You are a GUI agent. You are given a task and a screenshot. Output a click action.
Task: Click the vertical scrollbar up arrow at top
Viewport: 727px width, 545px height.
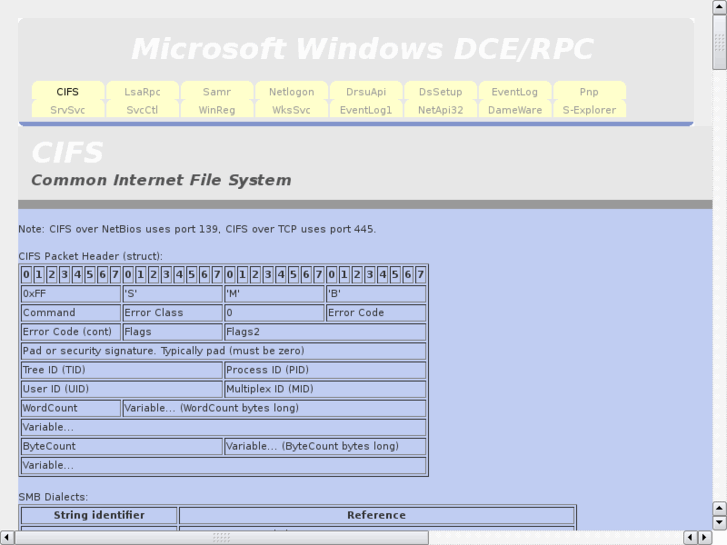pos(720,7)
